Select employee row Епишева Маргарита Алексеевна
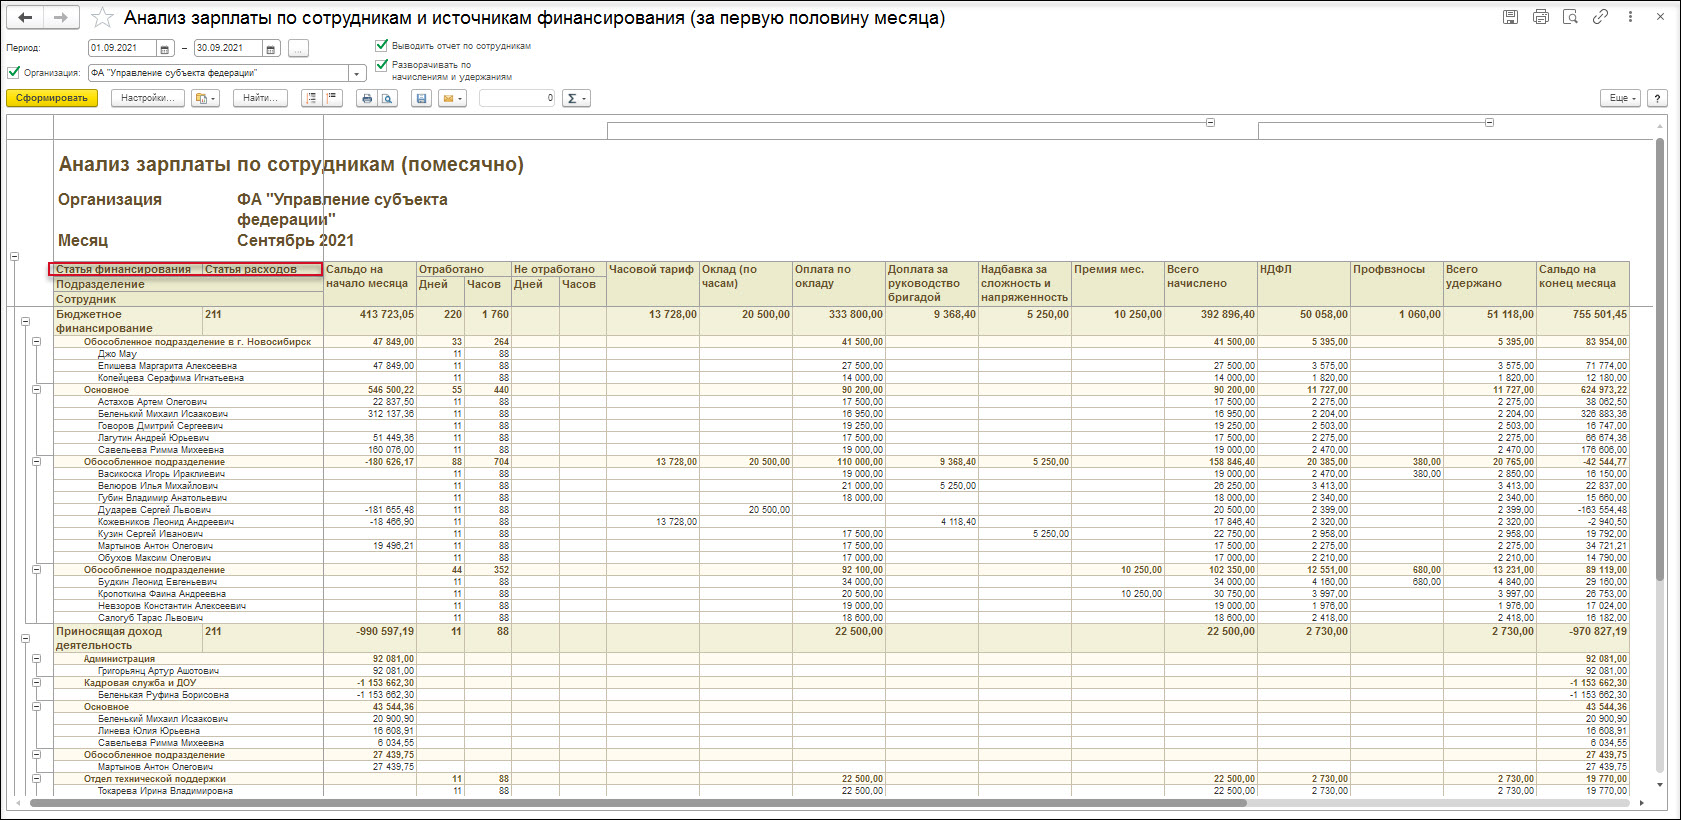Screen dimensions: 1681x820 167,366
